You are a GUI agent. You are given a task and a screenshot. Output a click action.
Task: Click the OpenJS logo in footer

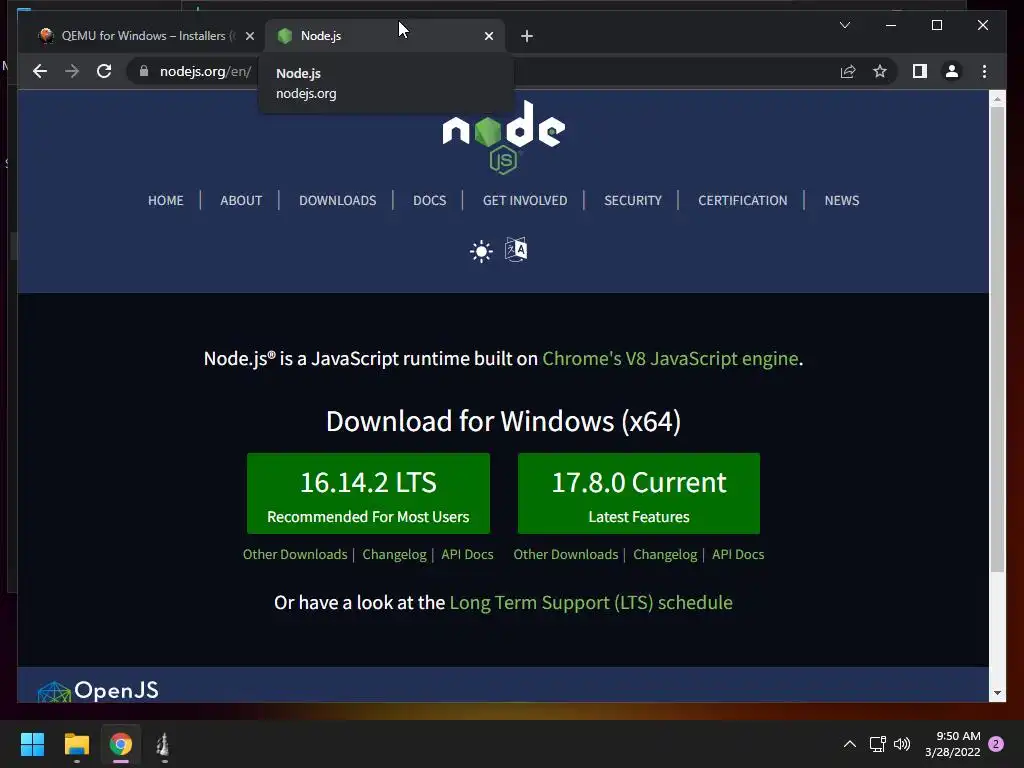point(98,691)
